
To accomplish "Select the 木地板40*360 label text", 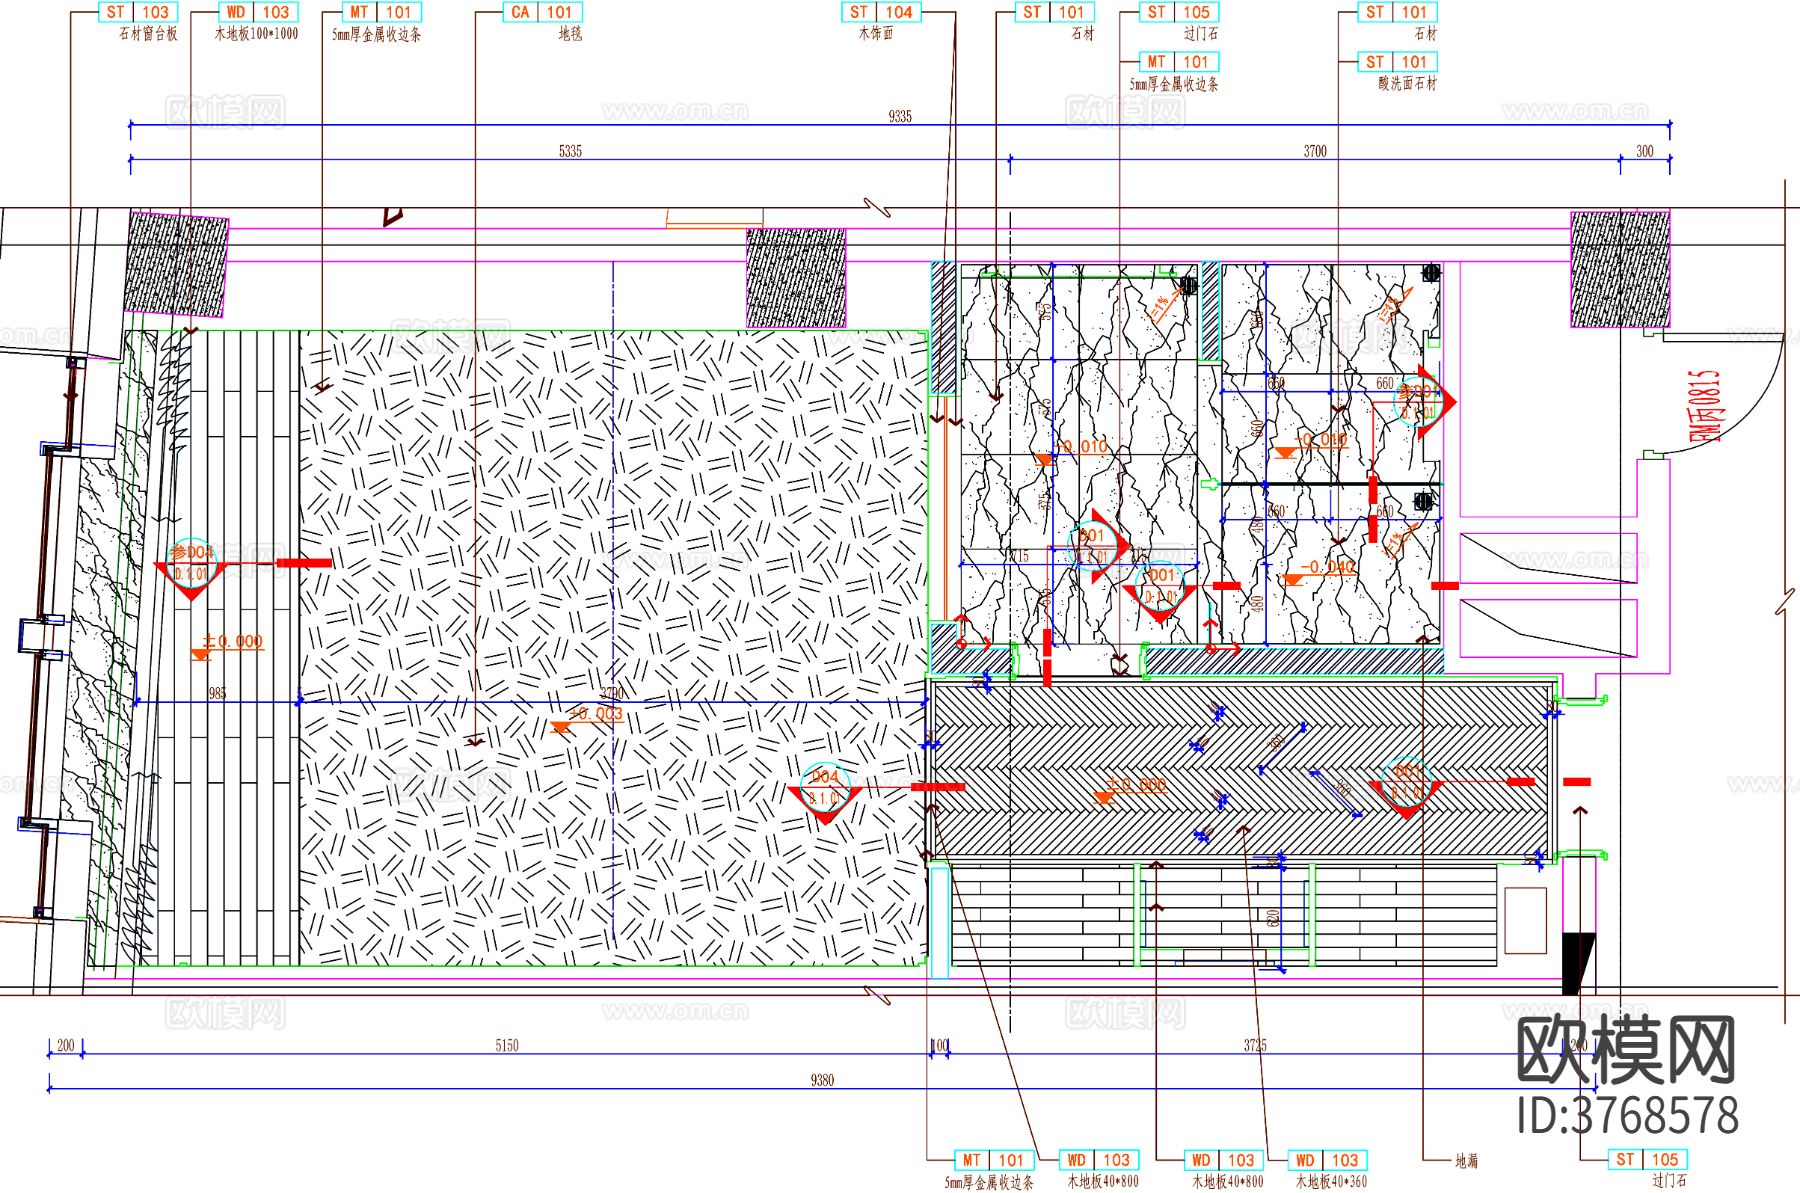I will click(x=1331, y=1181).
